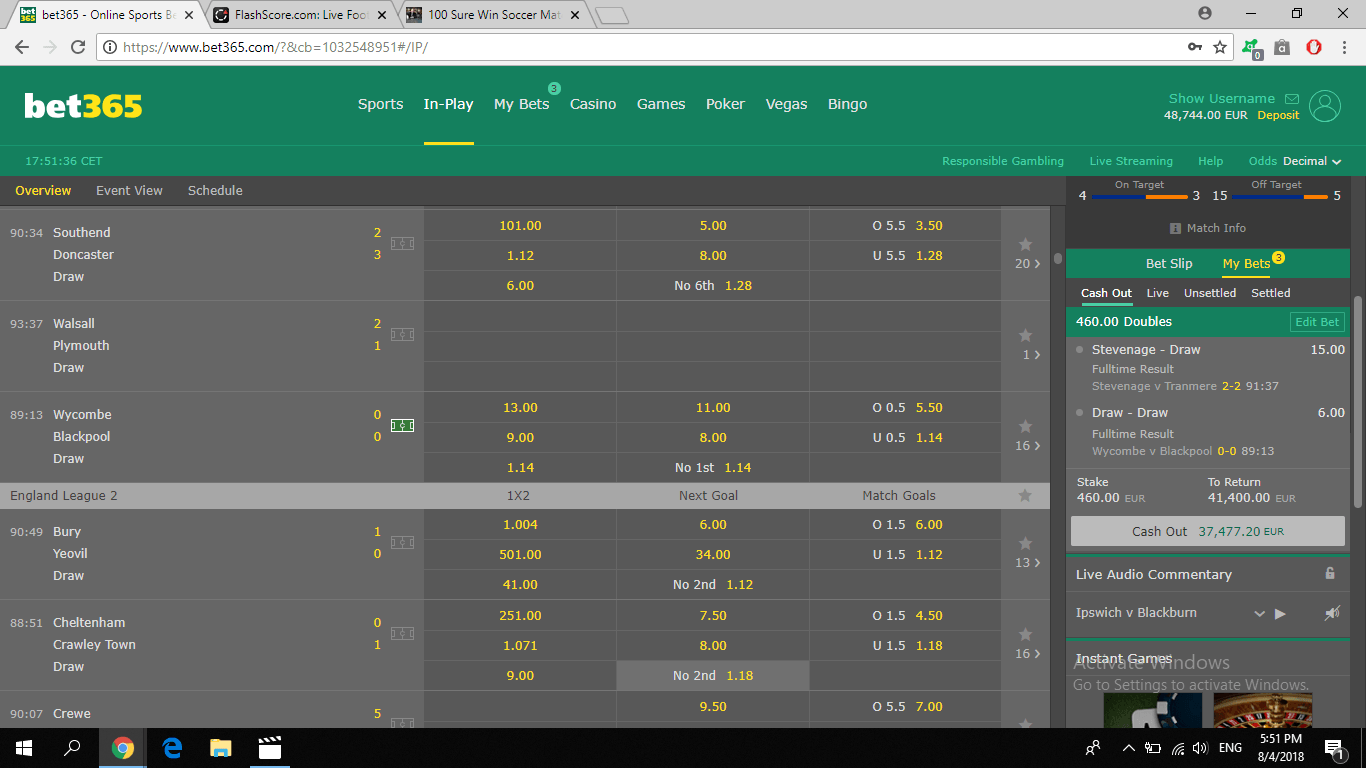Screen dimensions: 1366x768
Task: Click the Show Username link
Action: 1222,98
